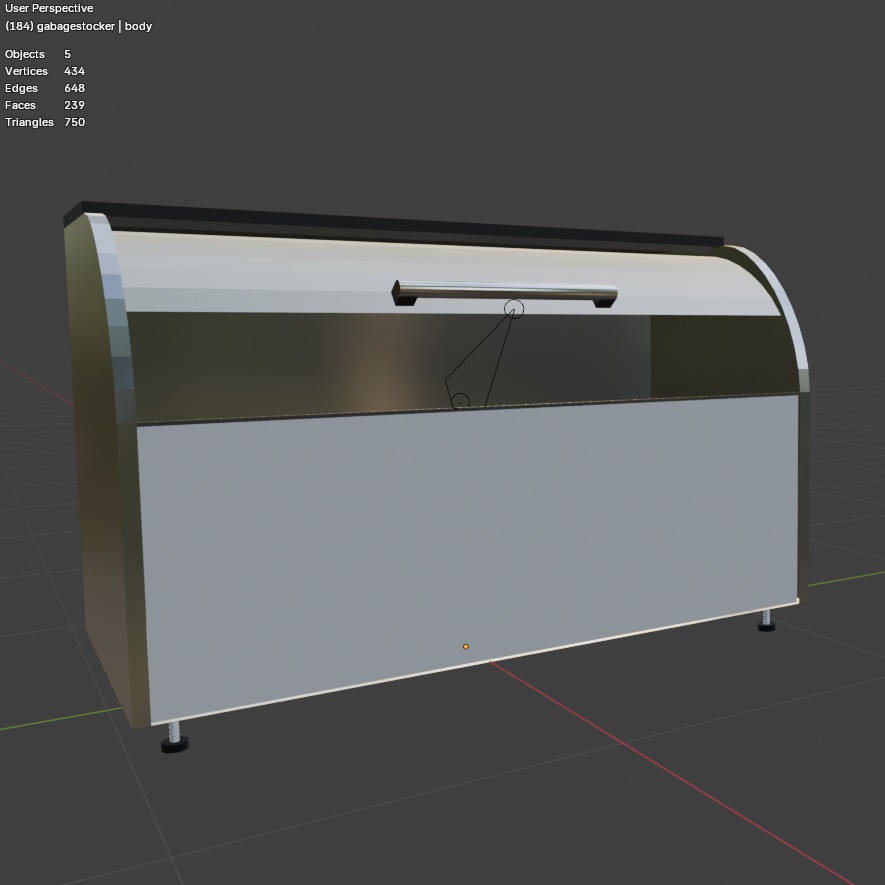Screen dimensions: 885x885
Task: Click the Vertices count "434"
Action: (x=75, y=71)
